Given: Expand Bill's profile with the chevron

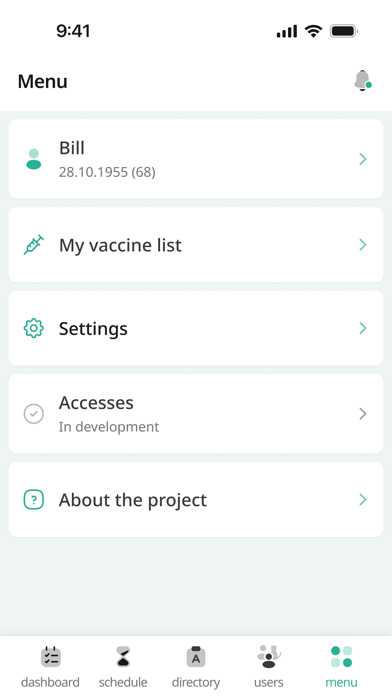Looking at the screenshot, I should 363,159.
